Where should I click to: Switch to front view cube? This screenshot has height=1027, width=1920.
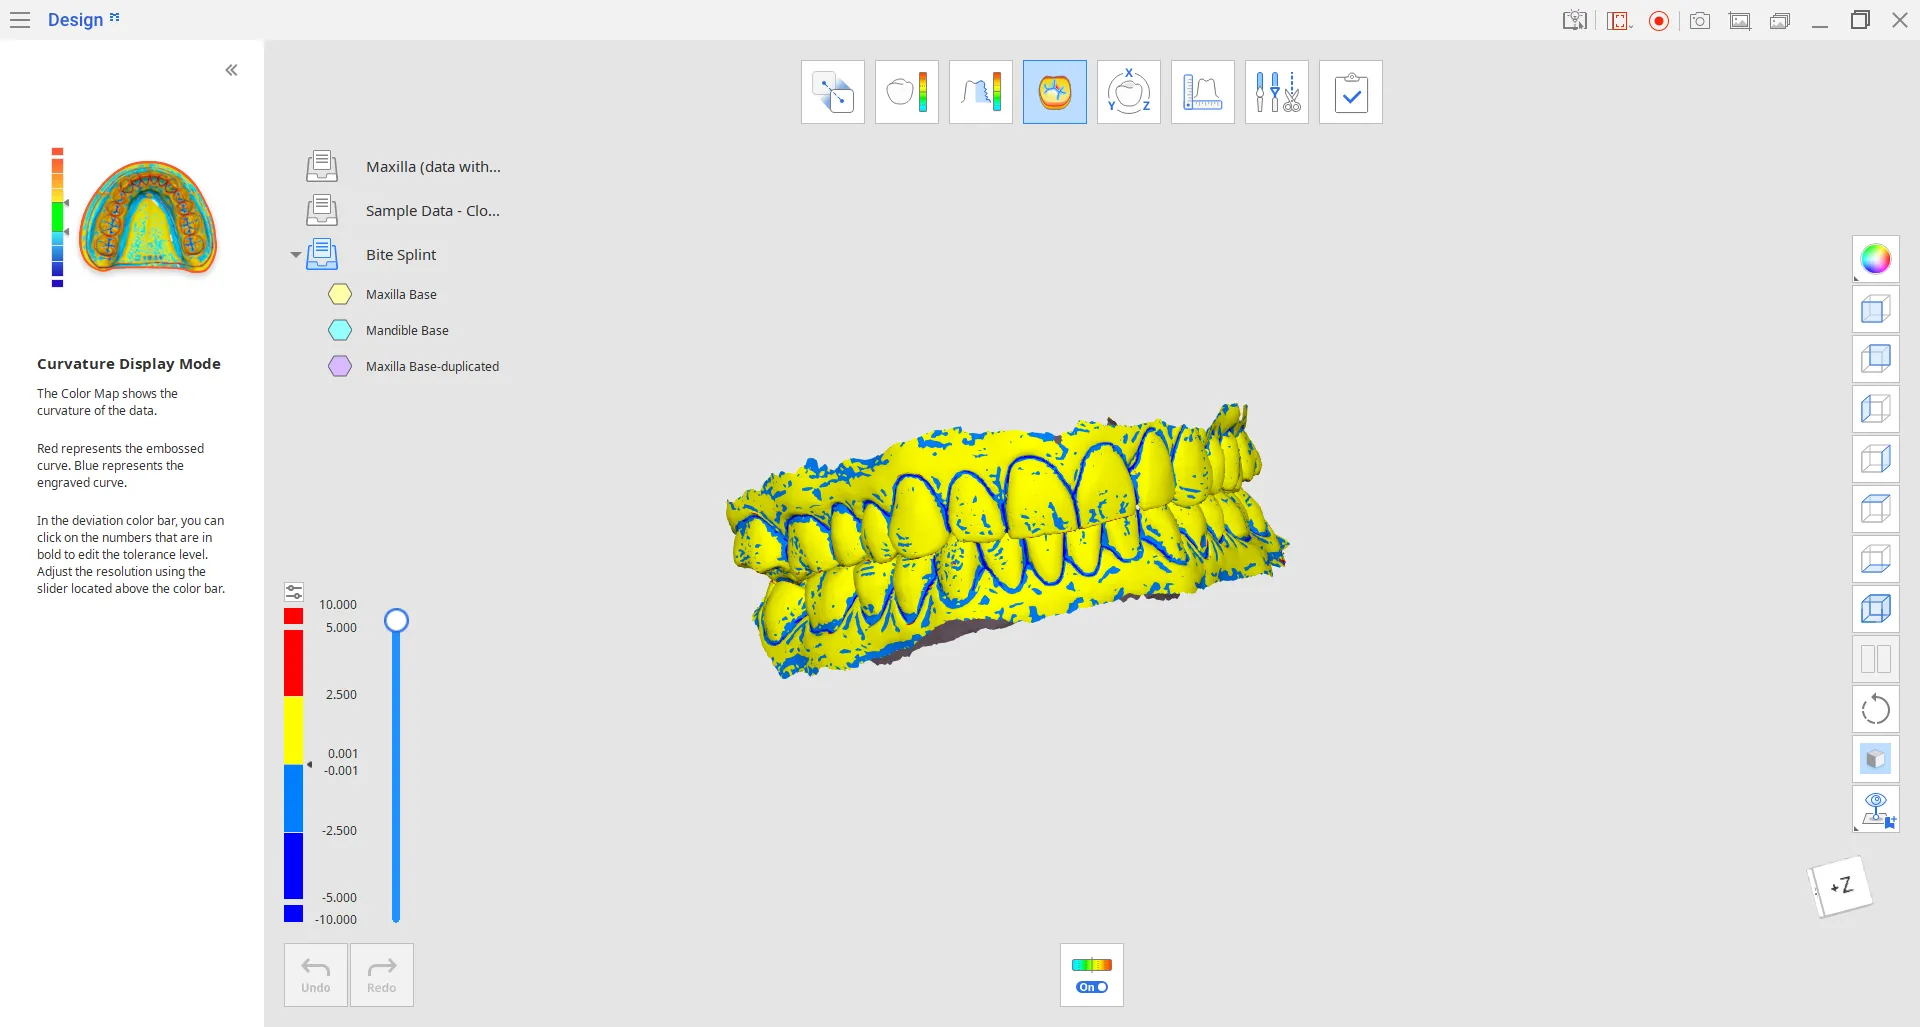coord(1876,310)
